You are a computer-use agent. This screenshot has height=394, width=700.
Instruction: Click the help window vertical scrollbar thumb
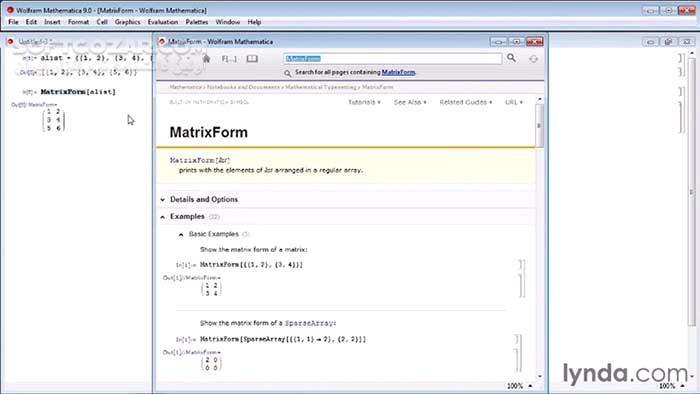540,125
